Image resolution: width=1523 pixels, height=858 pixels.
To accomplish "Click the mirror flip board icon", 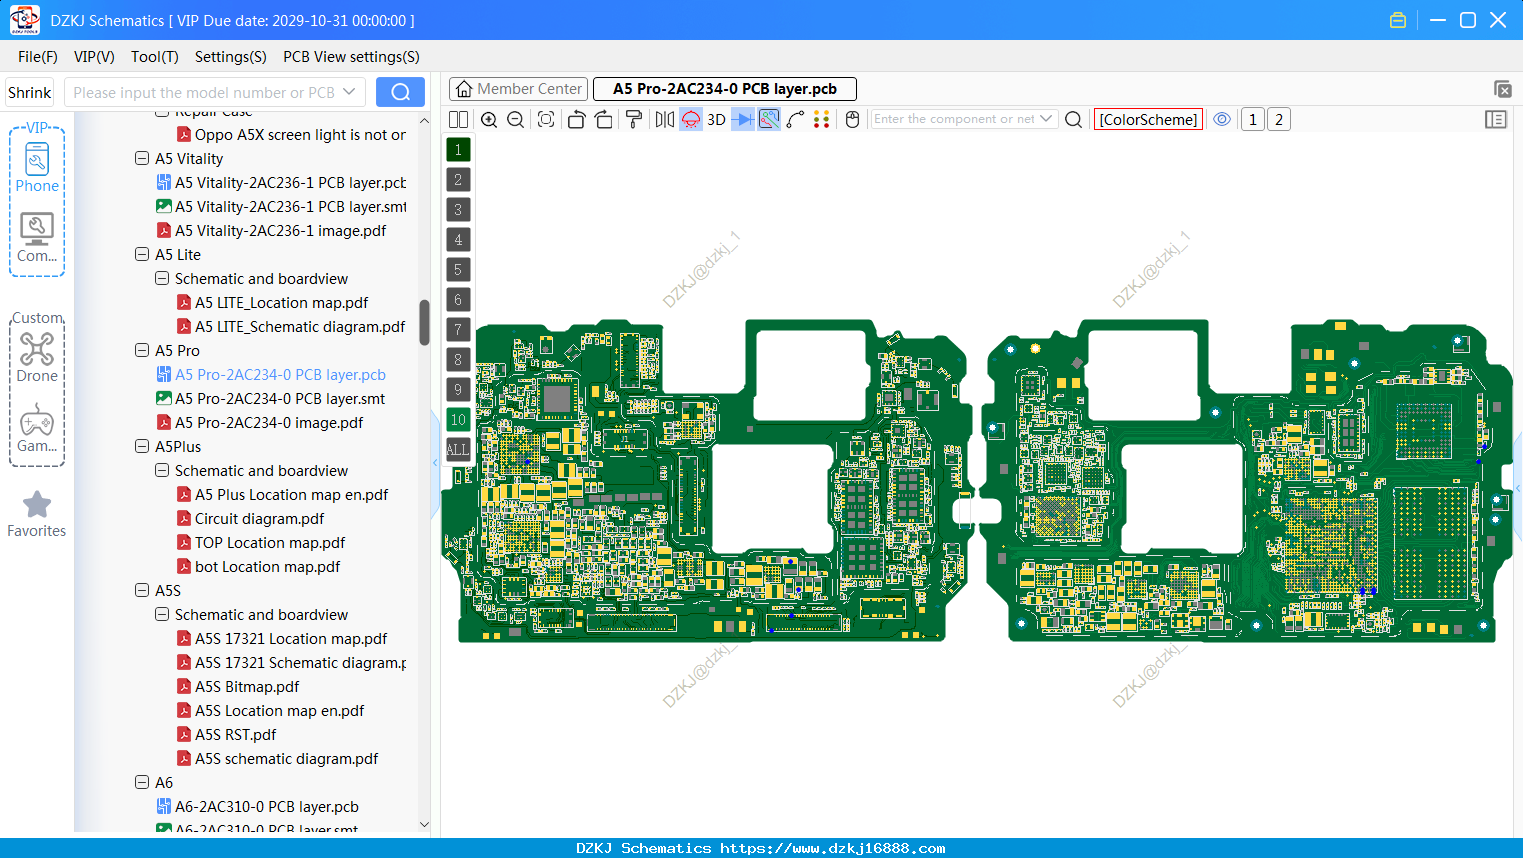I will coord(664,120).
